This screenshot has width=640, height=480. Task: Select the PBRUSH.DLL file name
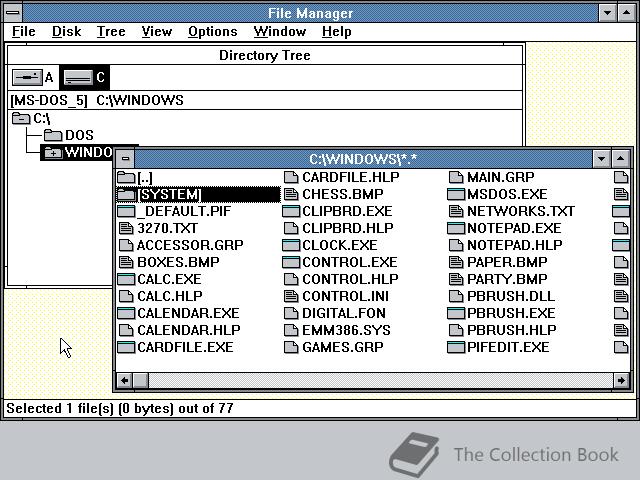click(511, 296)
